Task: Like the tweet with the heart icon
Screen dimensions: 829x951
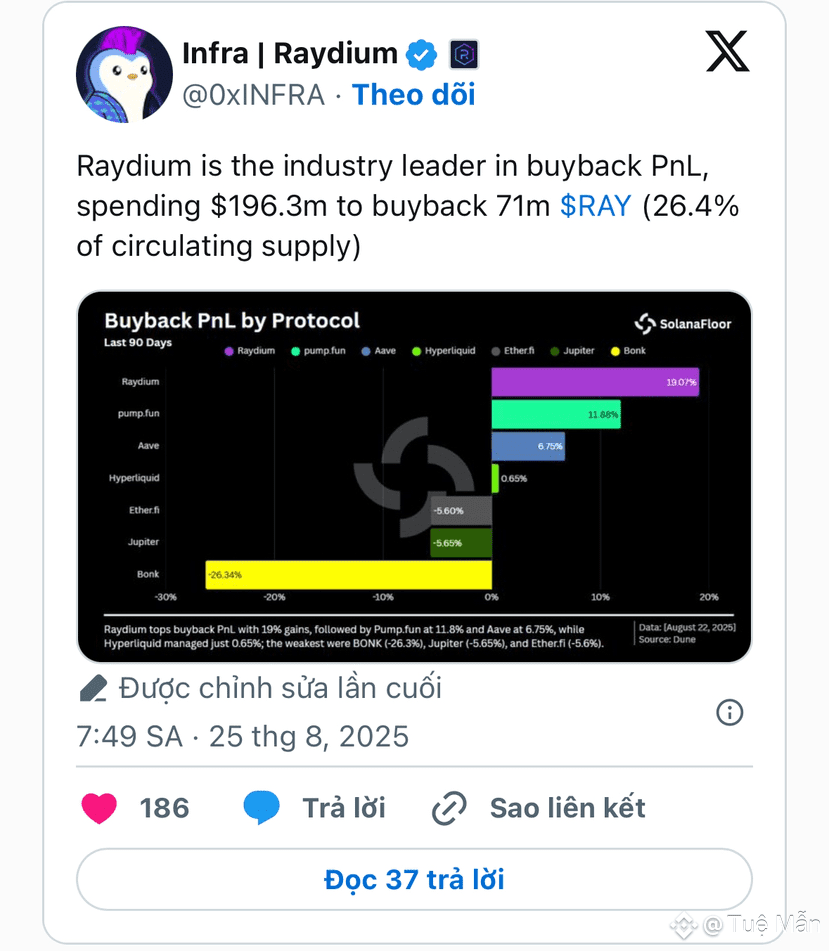Action: (x=99, y=808)
